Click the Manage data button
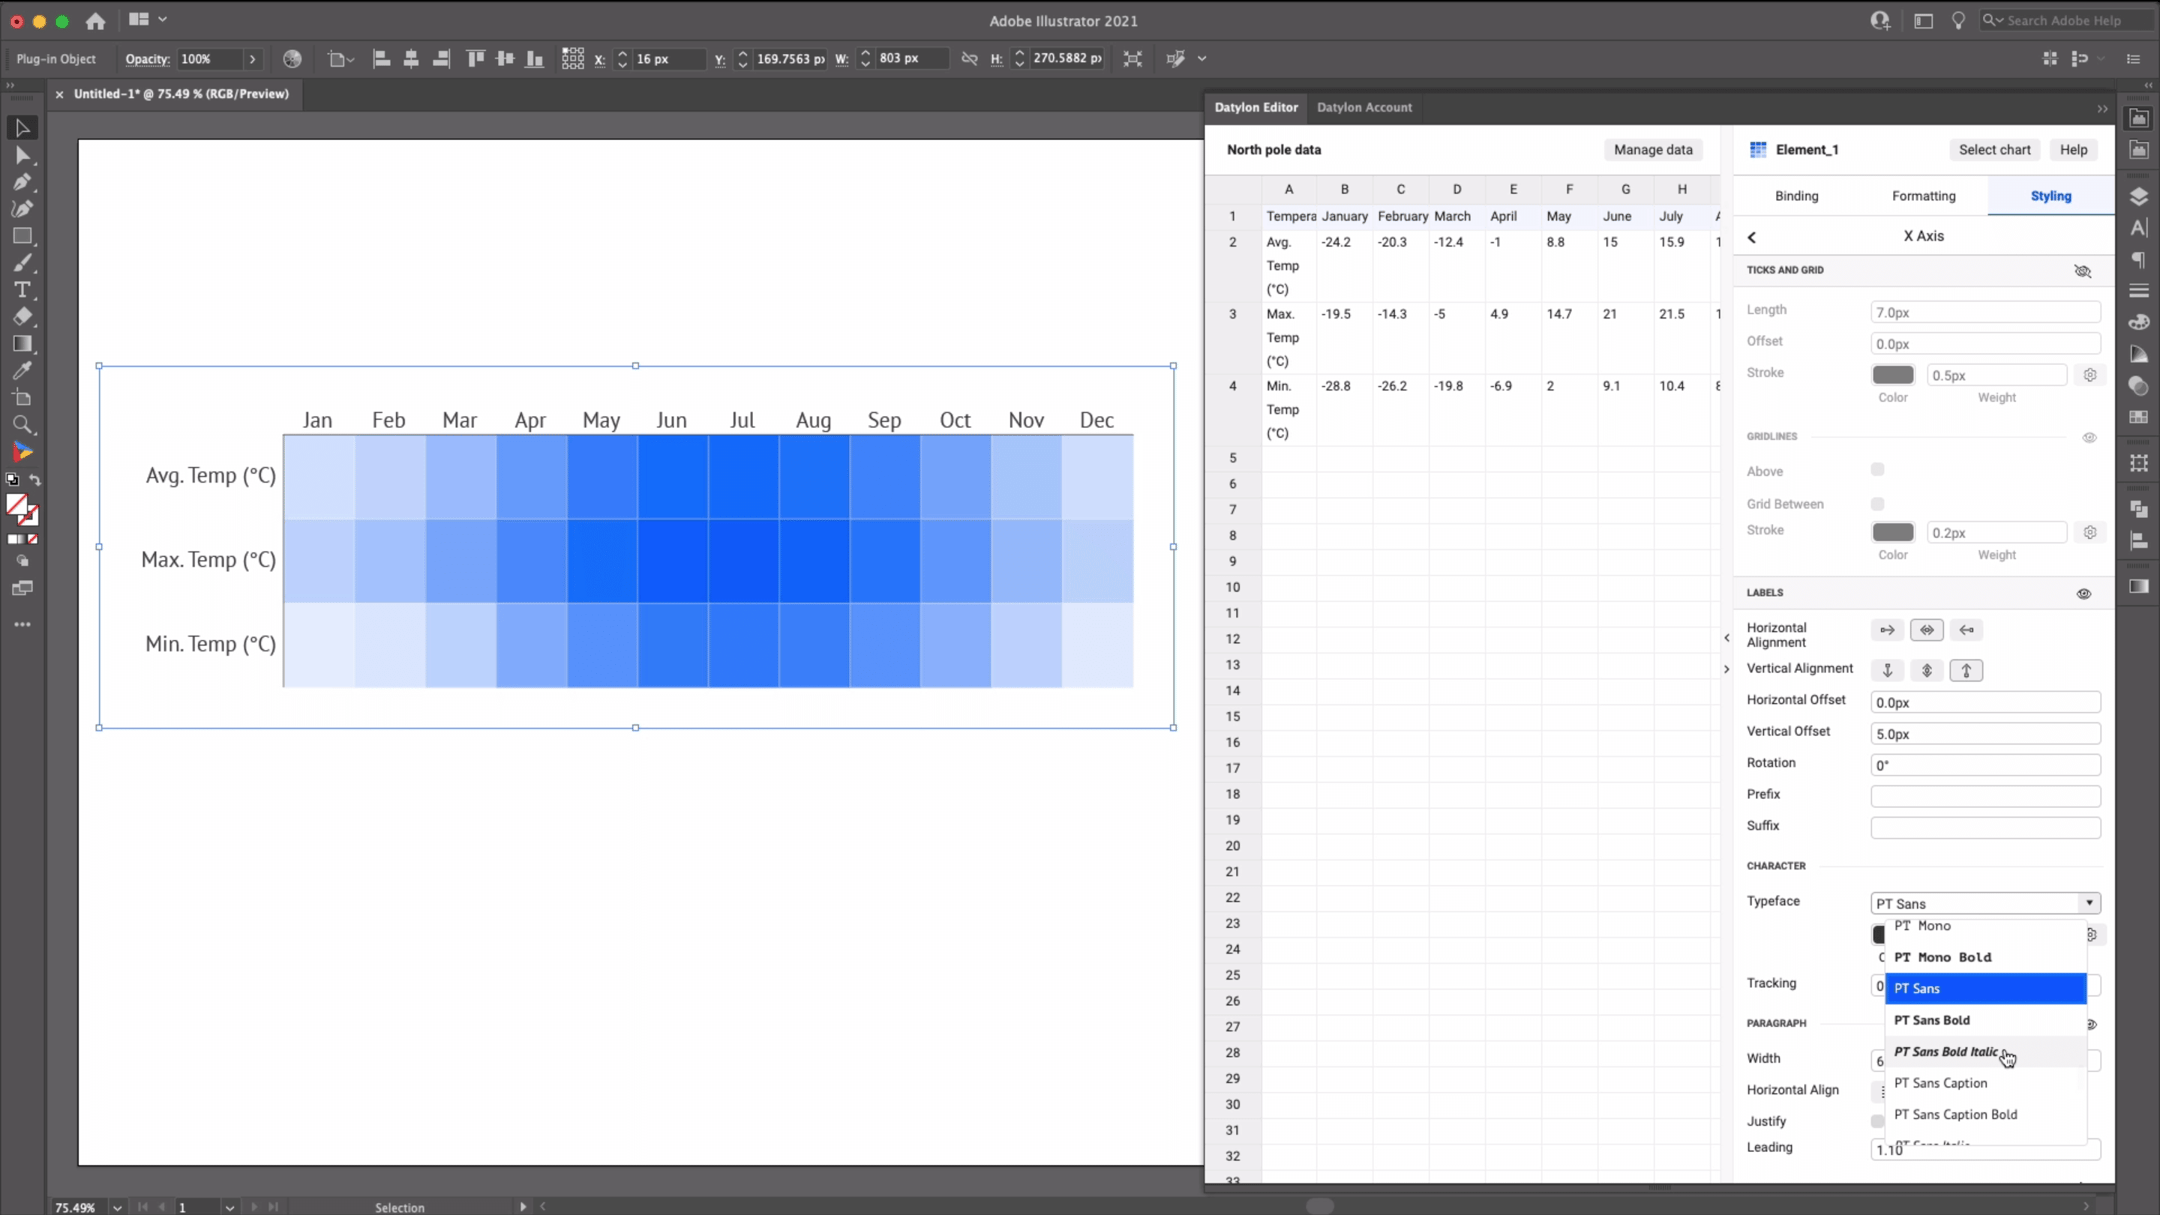This screenshot has height=1215, width=2160. coord(1652,149)
